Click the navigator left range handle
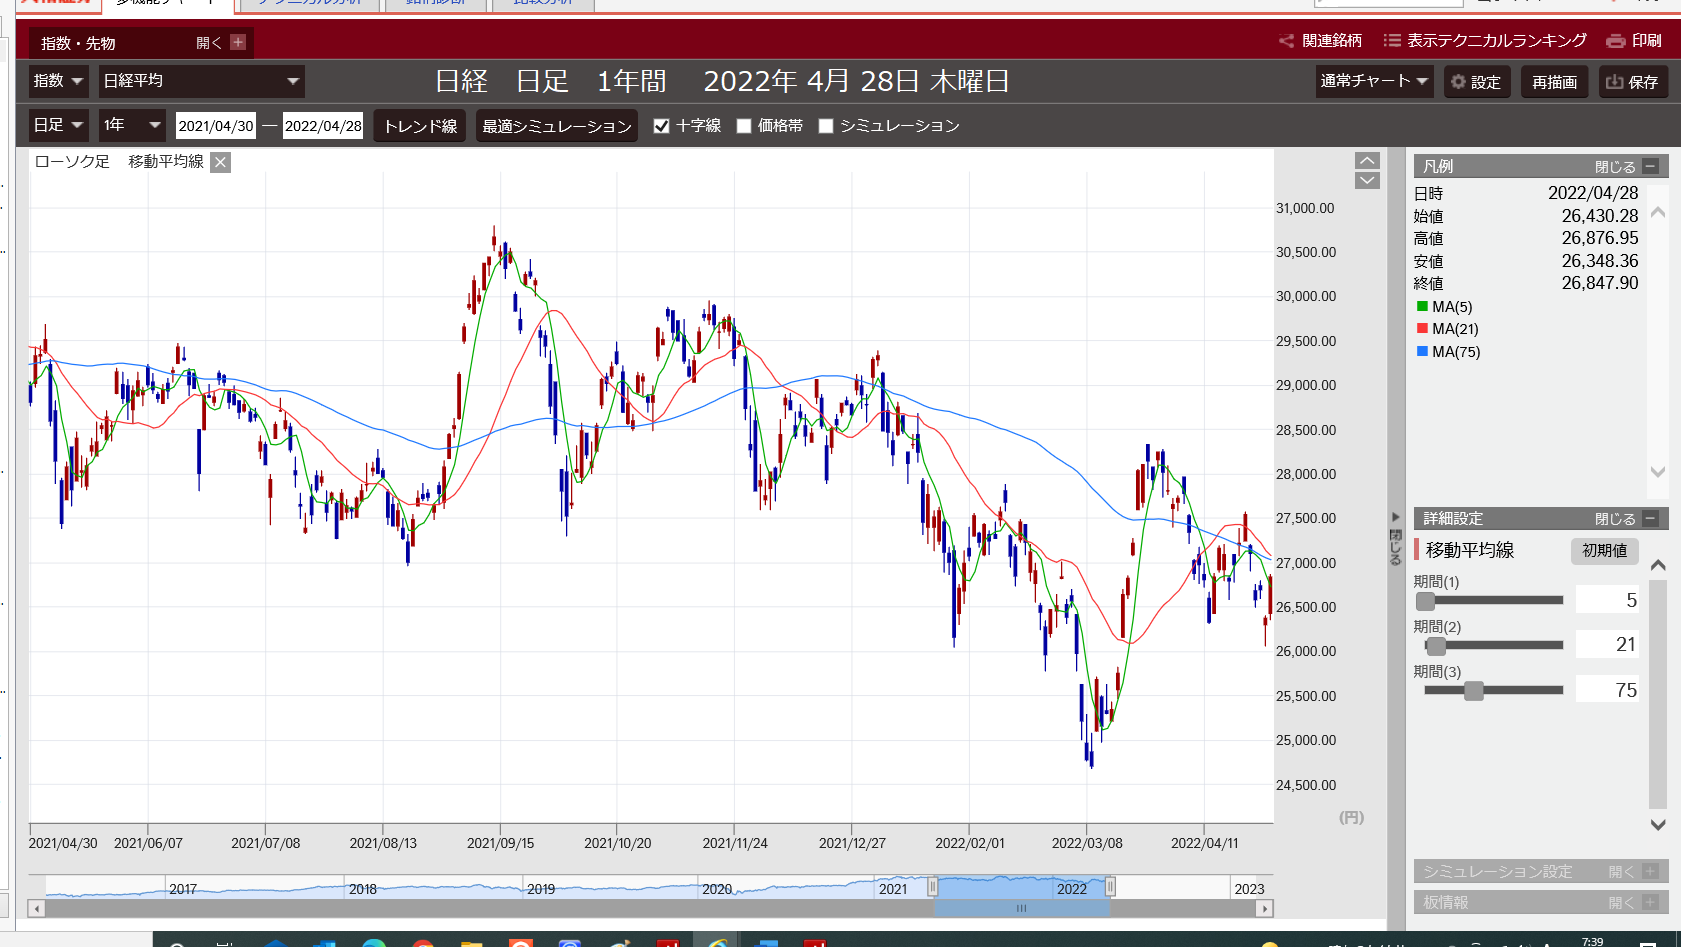Viewport: 1681px width, 947px height. (x=933, y=886)
